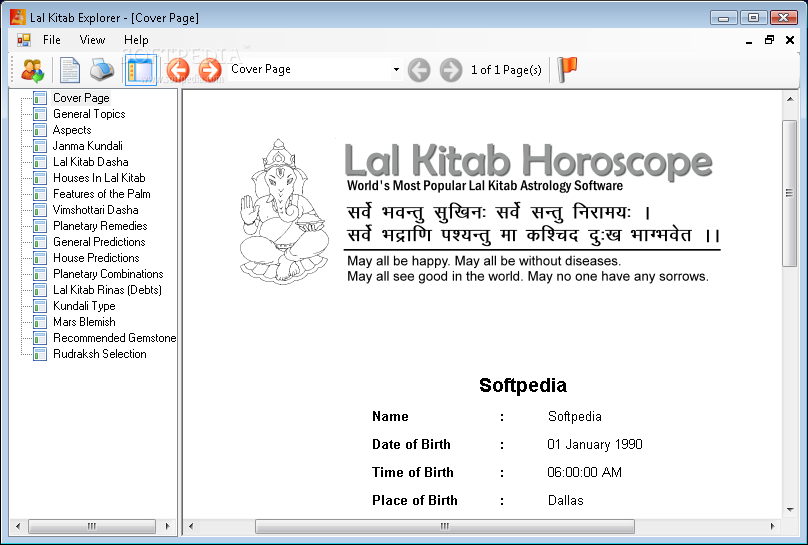
Task: Select House Predictions in tree
Action: 96,258
